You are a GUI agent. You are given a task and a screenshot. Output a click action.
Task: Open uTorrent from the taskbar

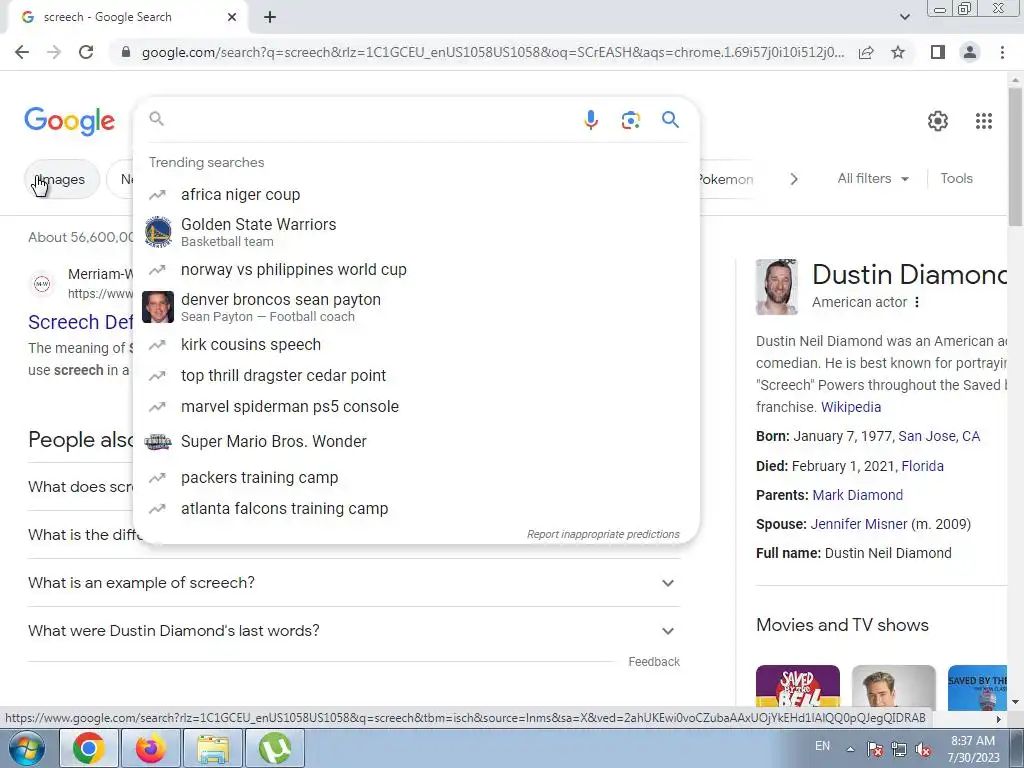pyautogui.click(x=274, y=748)
